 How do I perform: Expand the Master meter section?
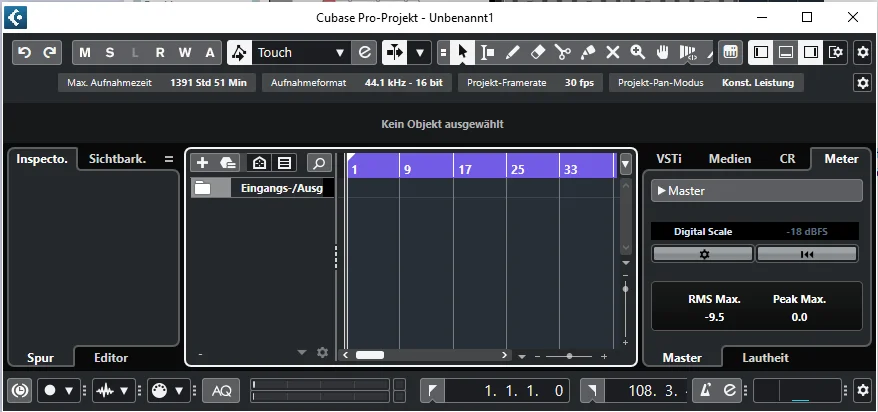point(756,191)
